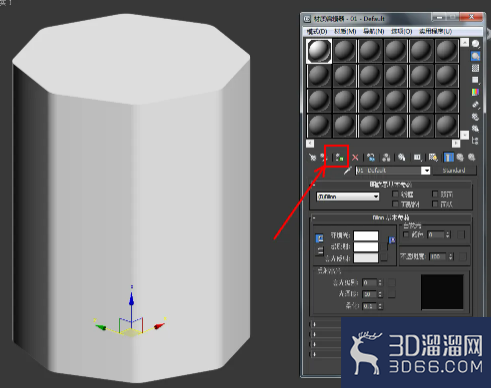This screenshot has width=491, height=388.
Task: Toggle the Backlight icon in side toolbar
Action: (x=475, y=56)
